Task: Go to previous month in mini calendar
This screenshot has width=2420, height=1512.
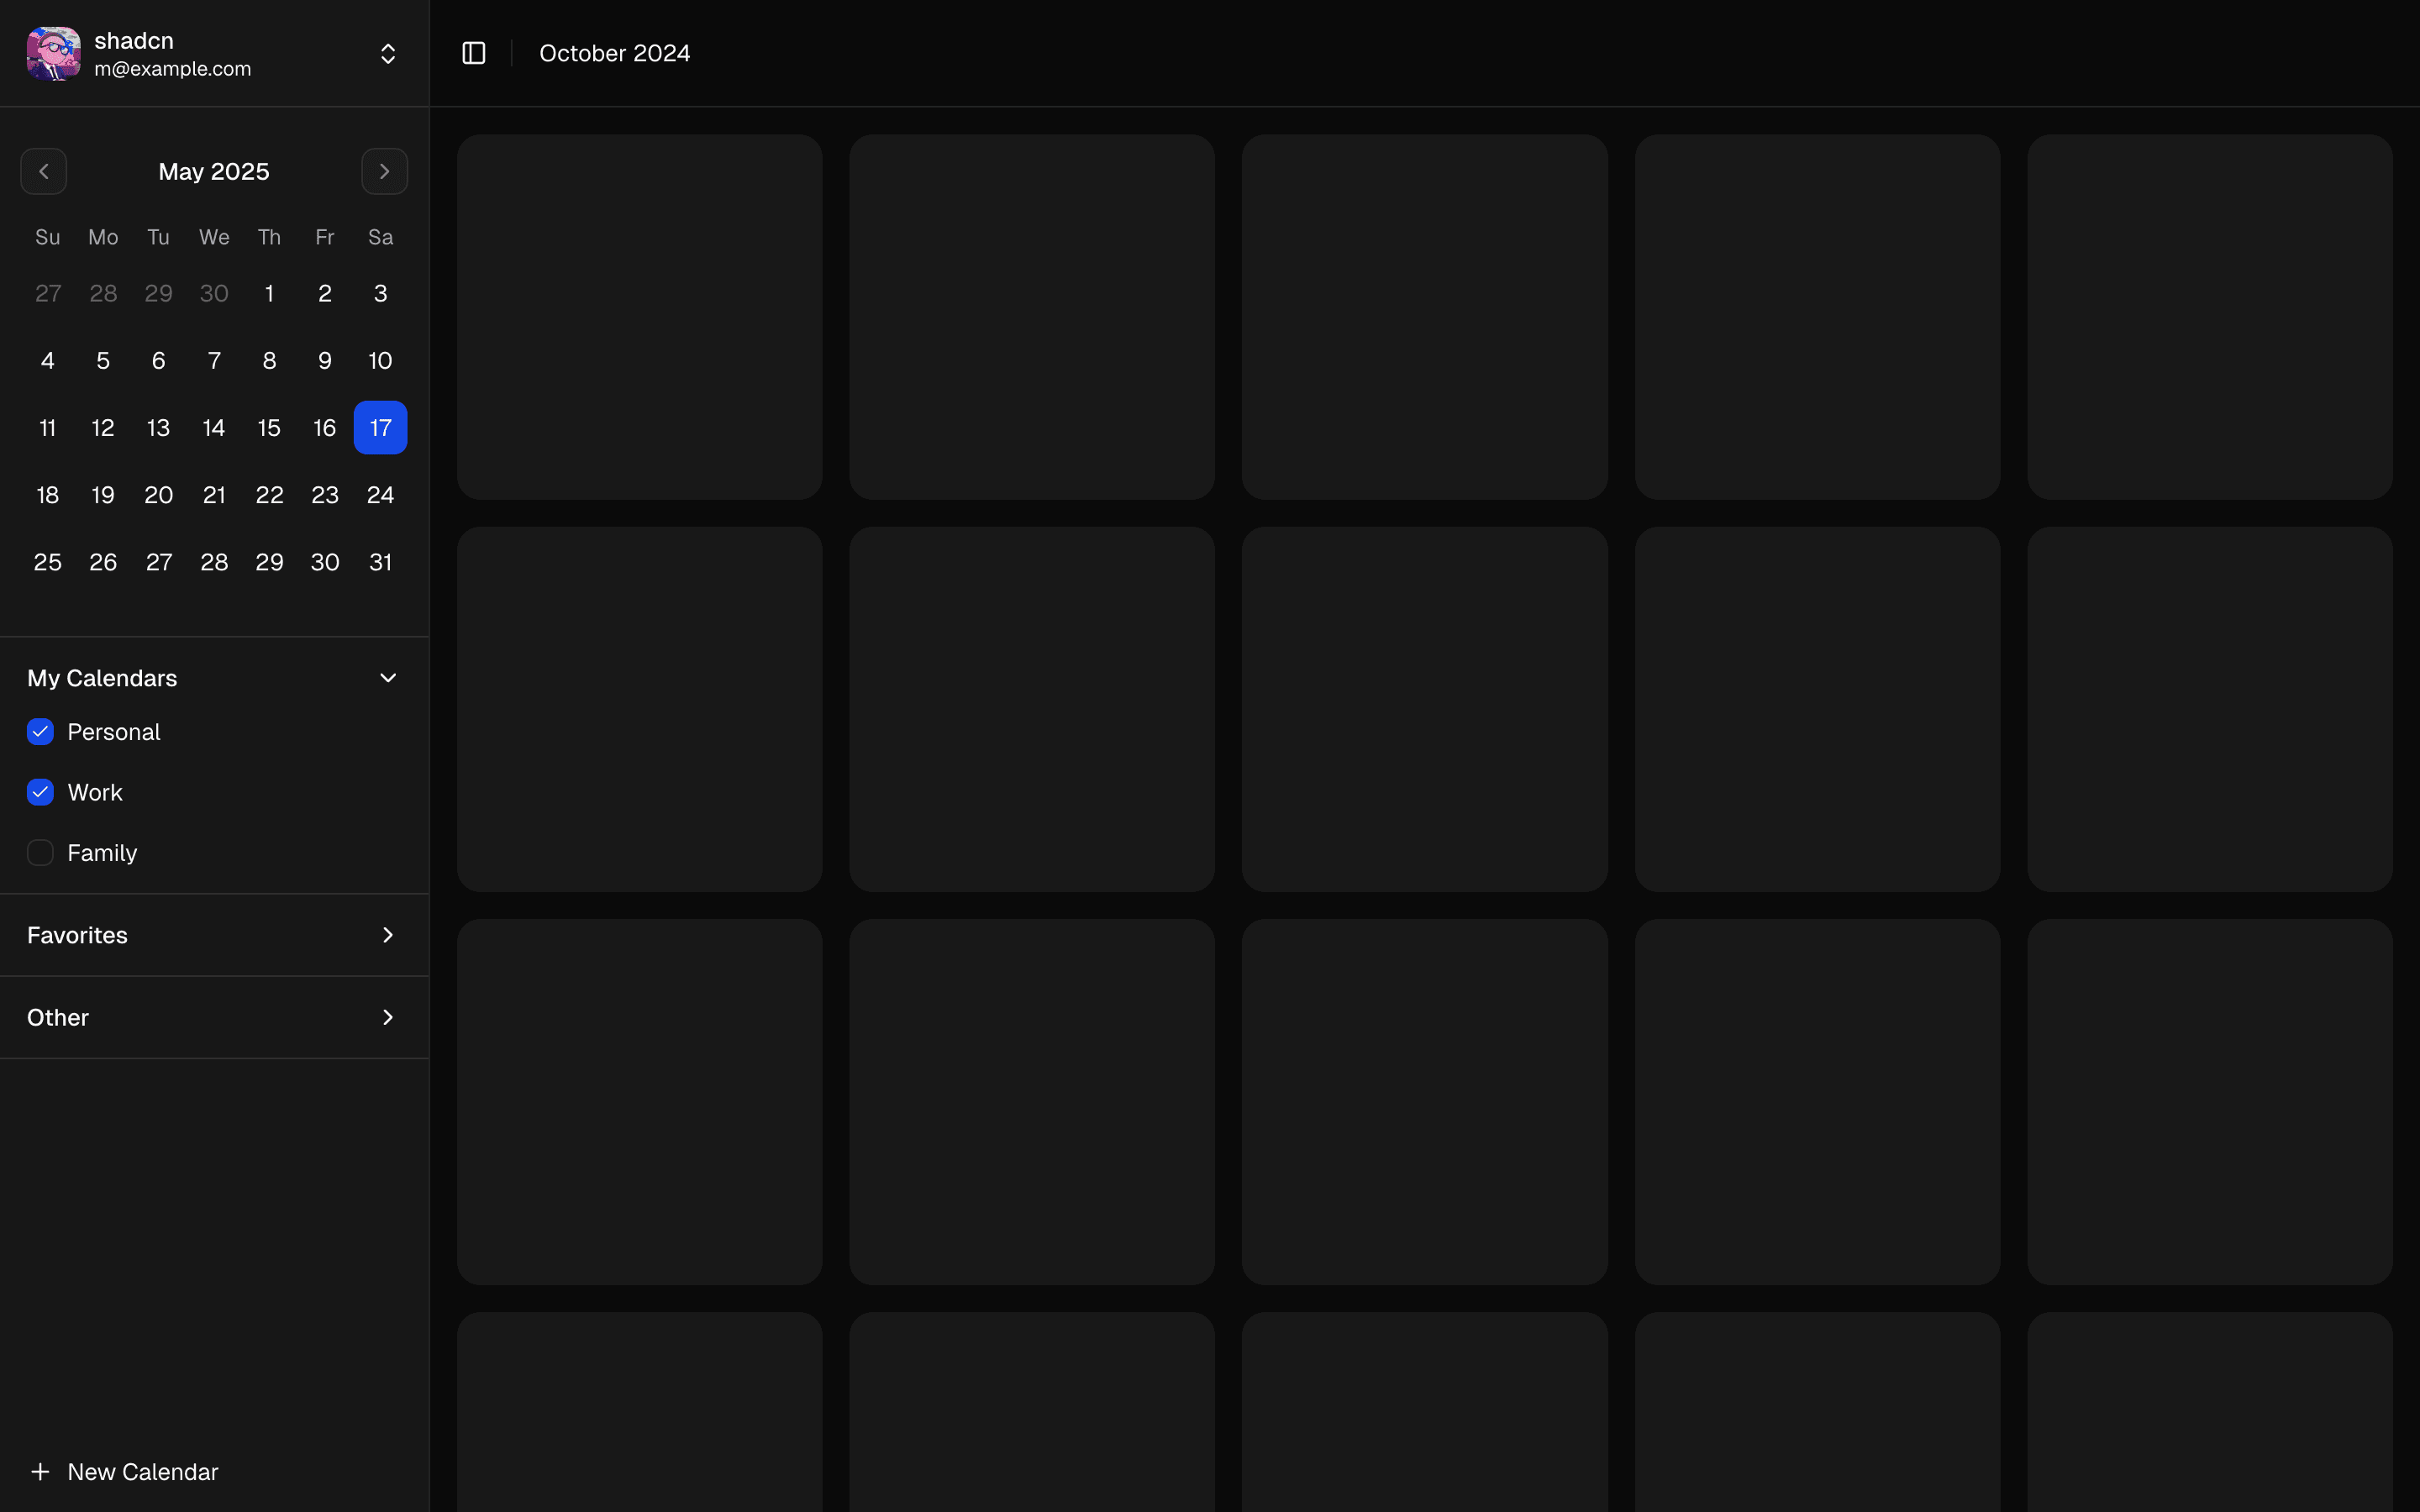Action: coord(44,172)
